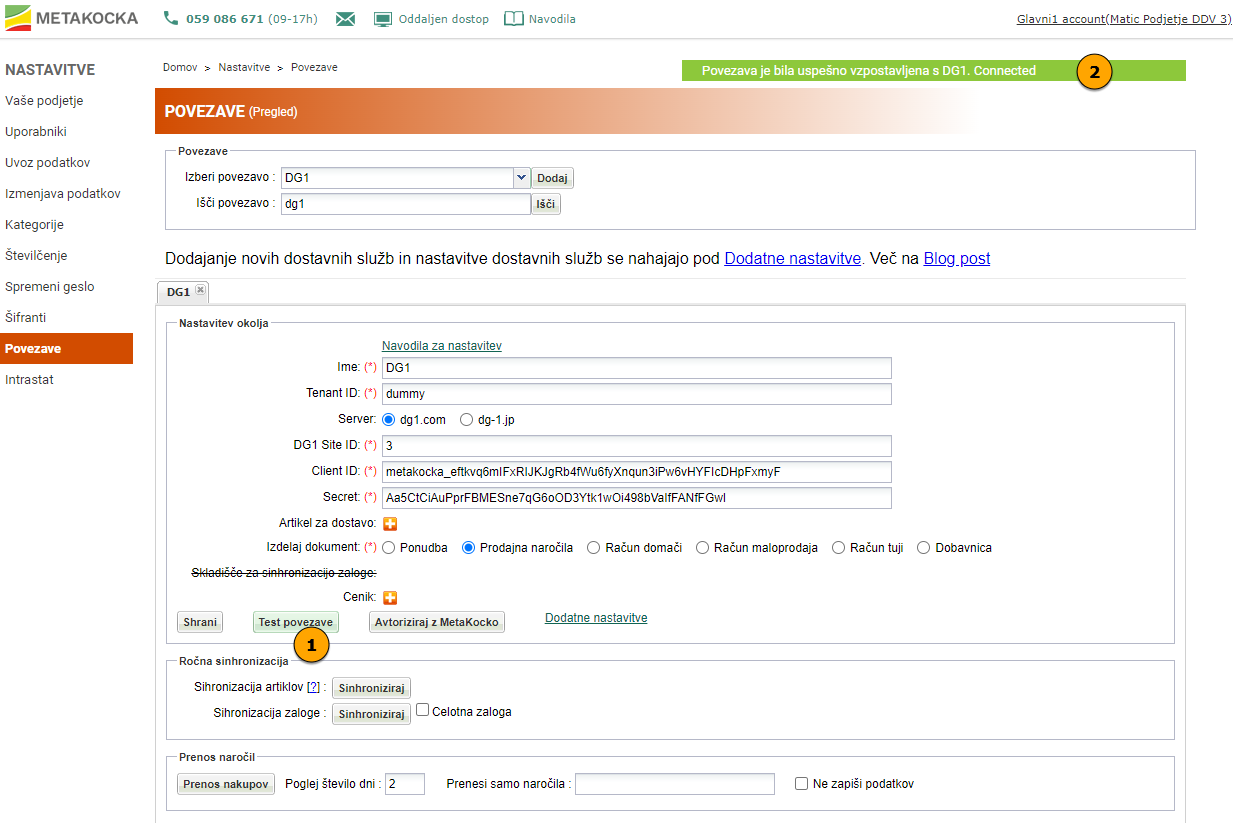Choose Prodajna naročila document type
Screen dimensions: 1233x823
click(x=469, y=548)
